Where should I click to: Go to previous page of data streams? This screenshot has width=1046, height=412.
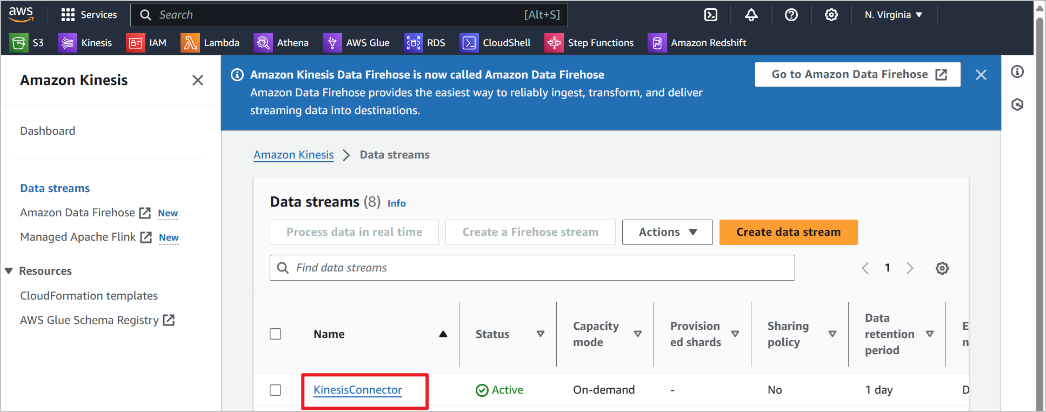[865, 268]
